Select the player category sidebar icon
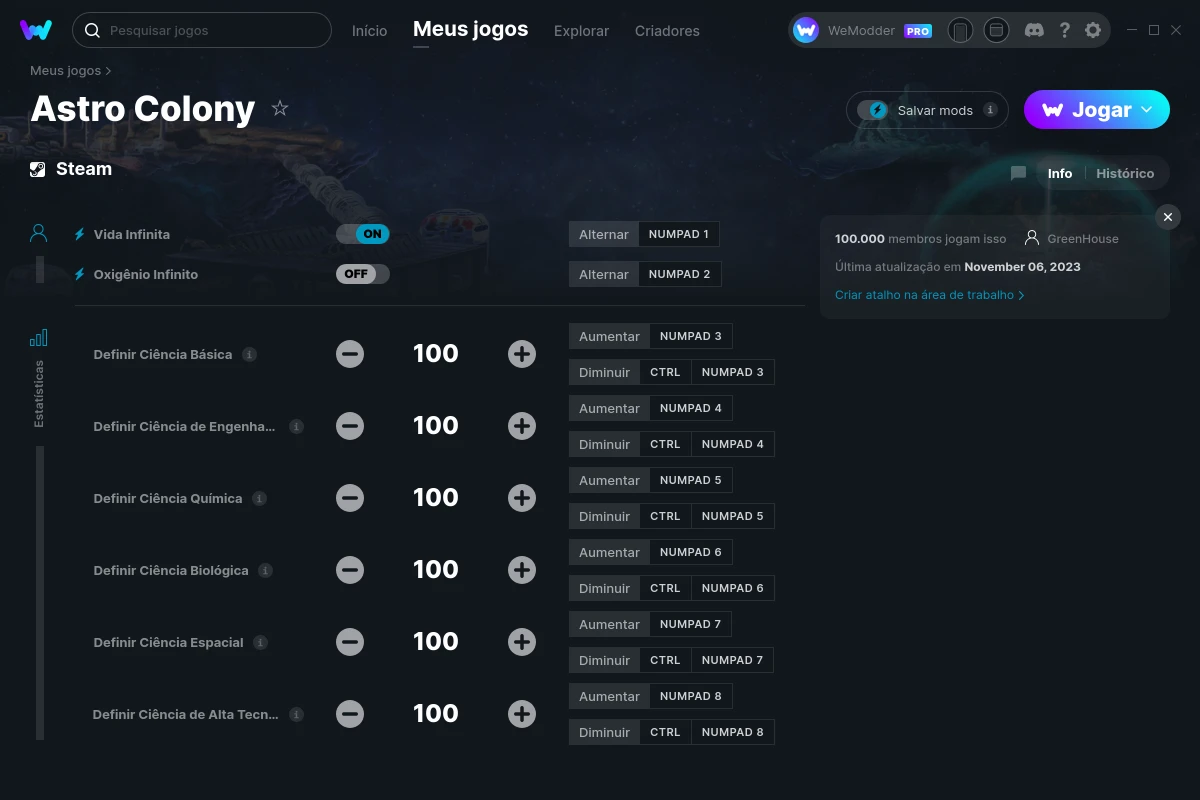 [x=38, y=234]
